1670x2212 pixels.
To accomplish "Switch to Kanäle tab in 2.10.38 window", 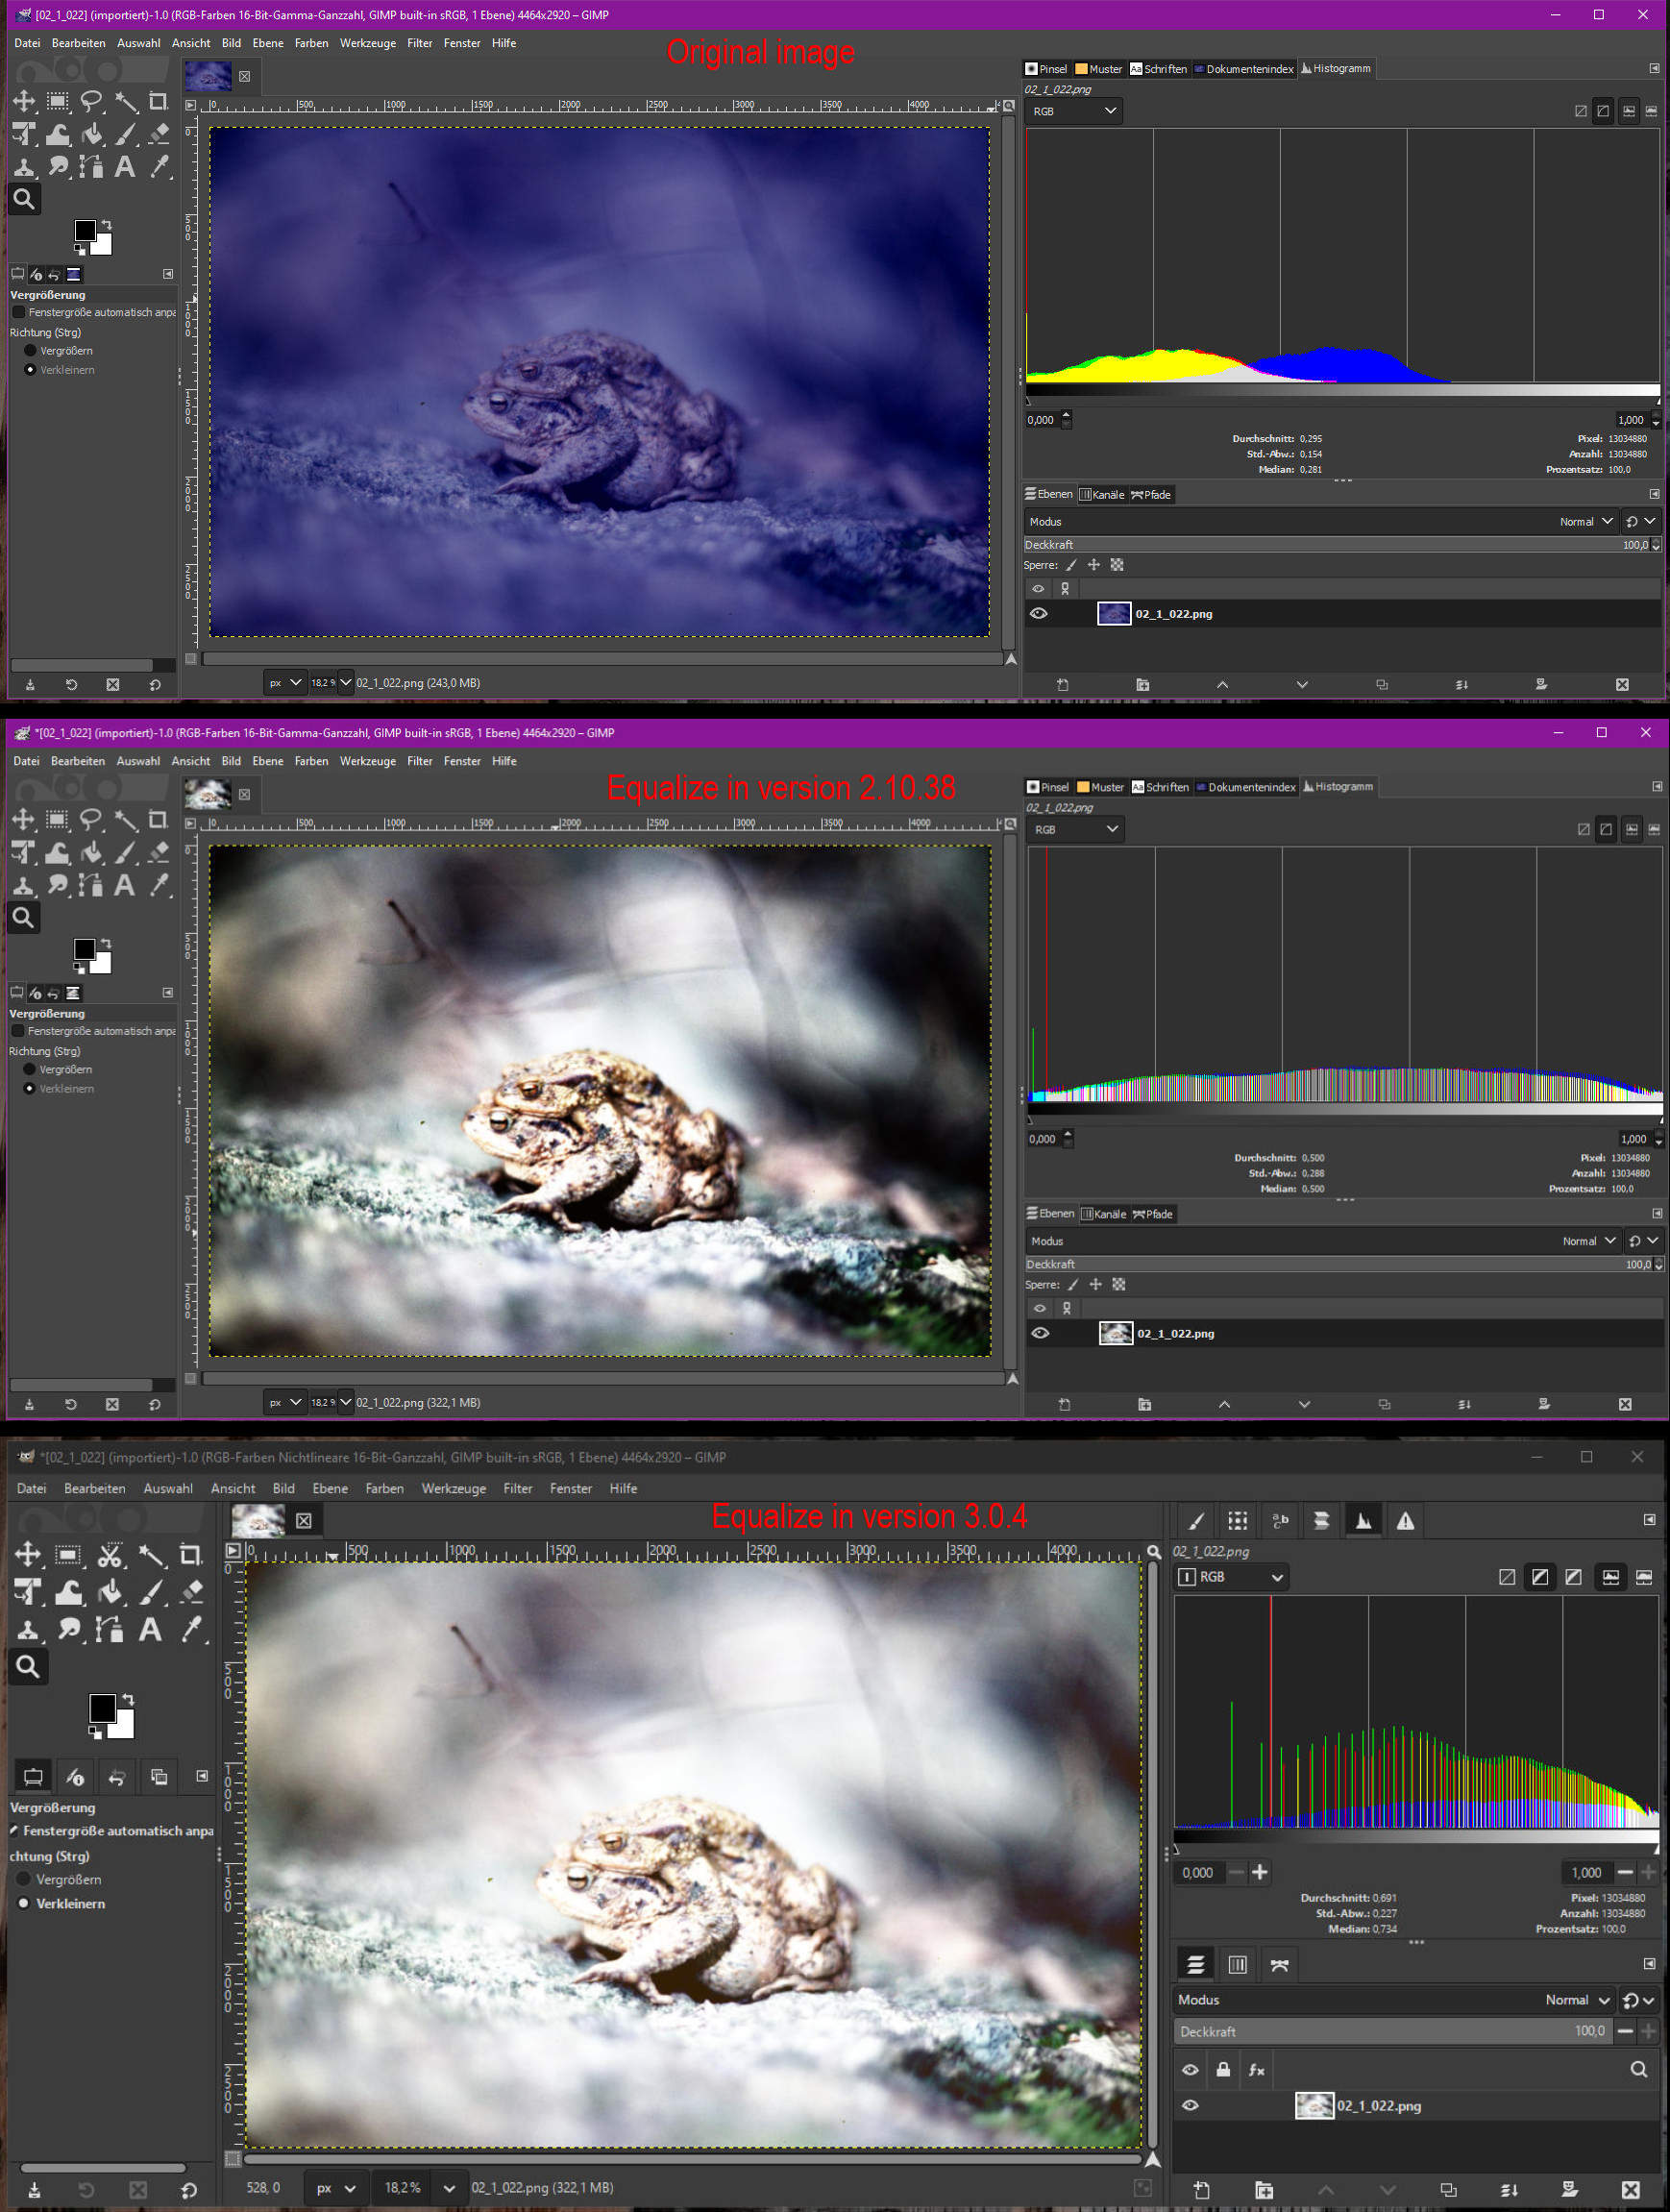I will pyautogui.click(x=1103, y=1214).
